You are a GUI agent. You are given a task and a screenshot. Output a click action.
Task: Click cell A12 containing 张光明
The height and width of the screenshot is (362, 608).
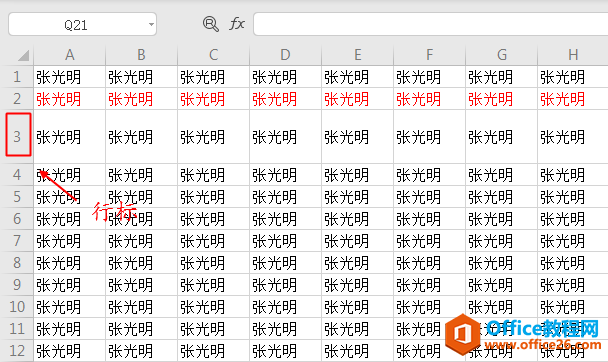(70, 351)
